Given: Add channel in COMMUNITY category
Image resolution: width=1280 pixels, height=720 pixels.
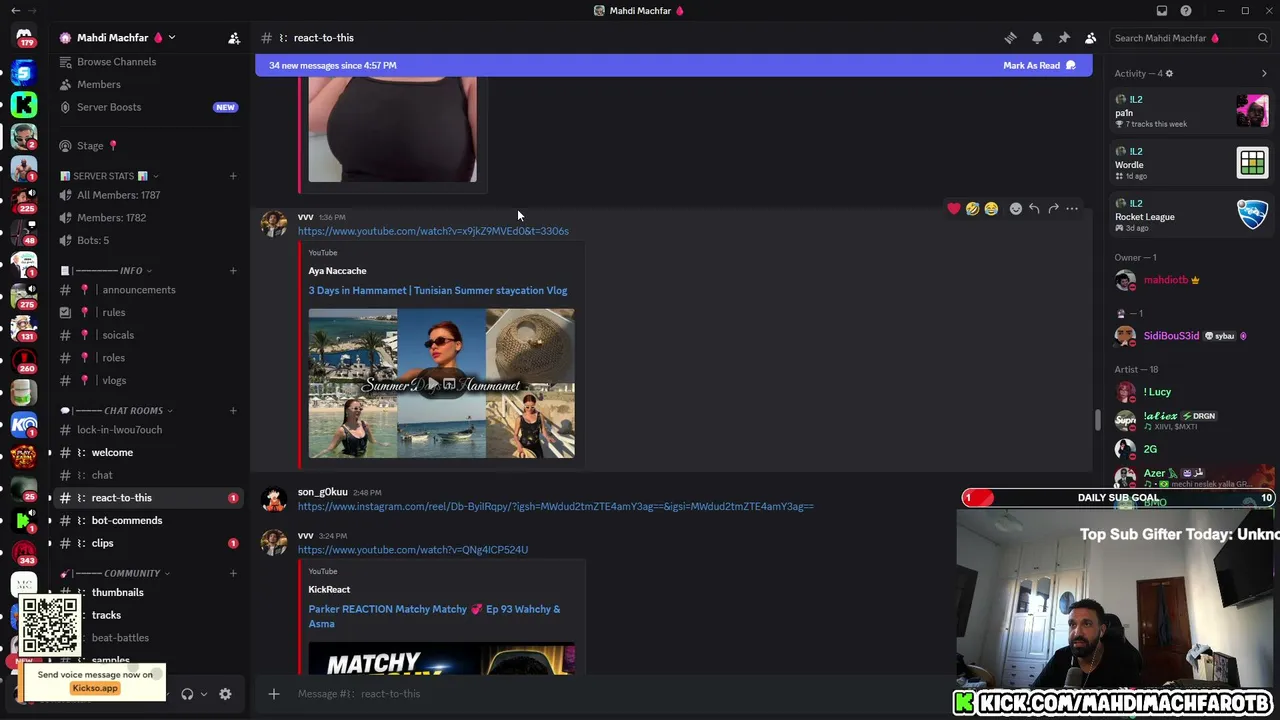Looking at the screenshot, I should [233, 573].
